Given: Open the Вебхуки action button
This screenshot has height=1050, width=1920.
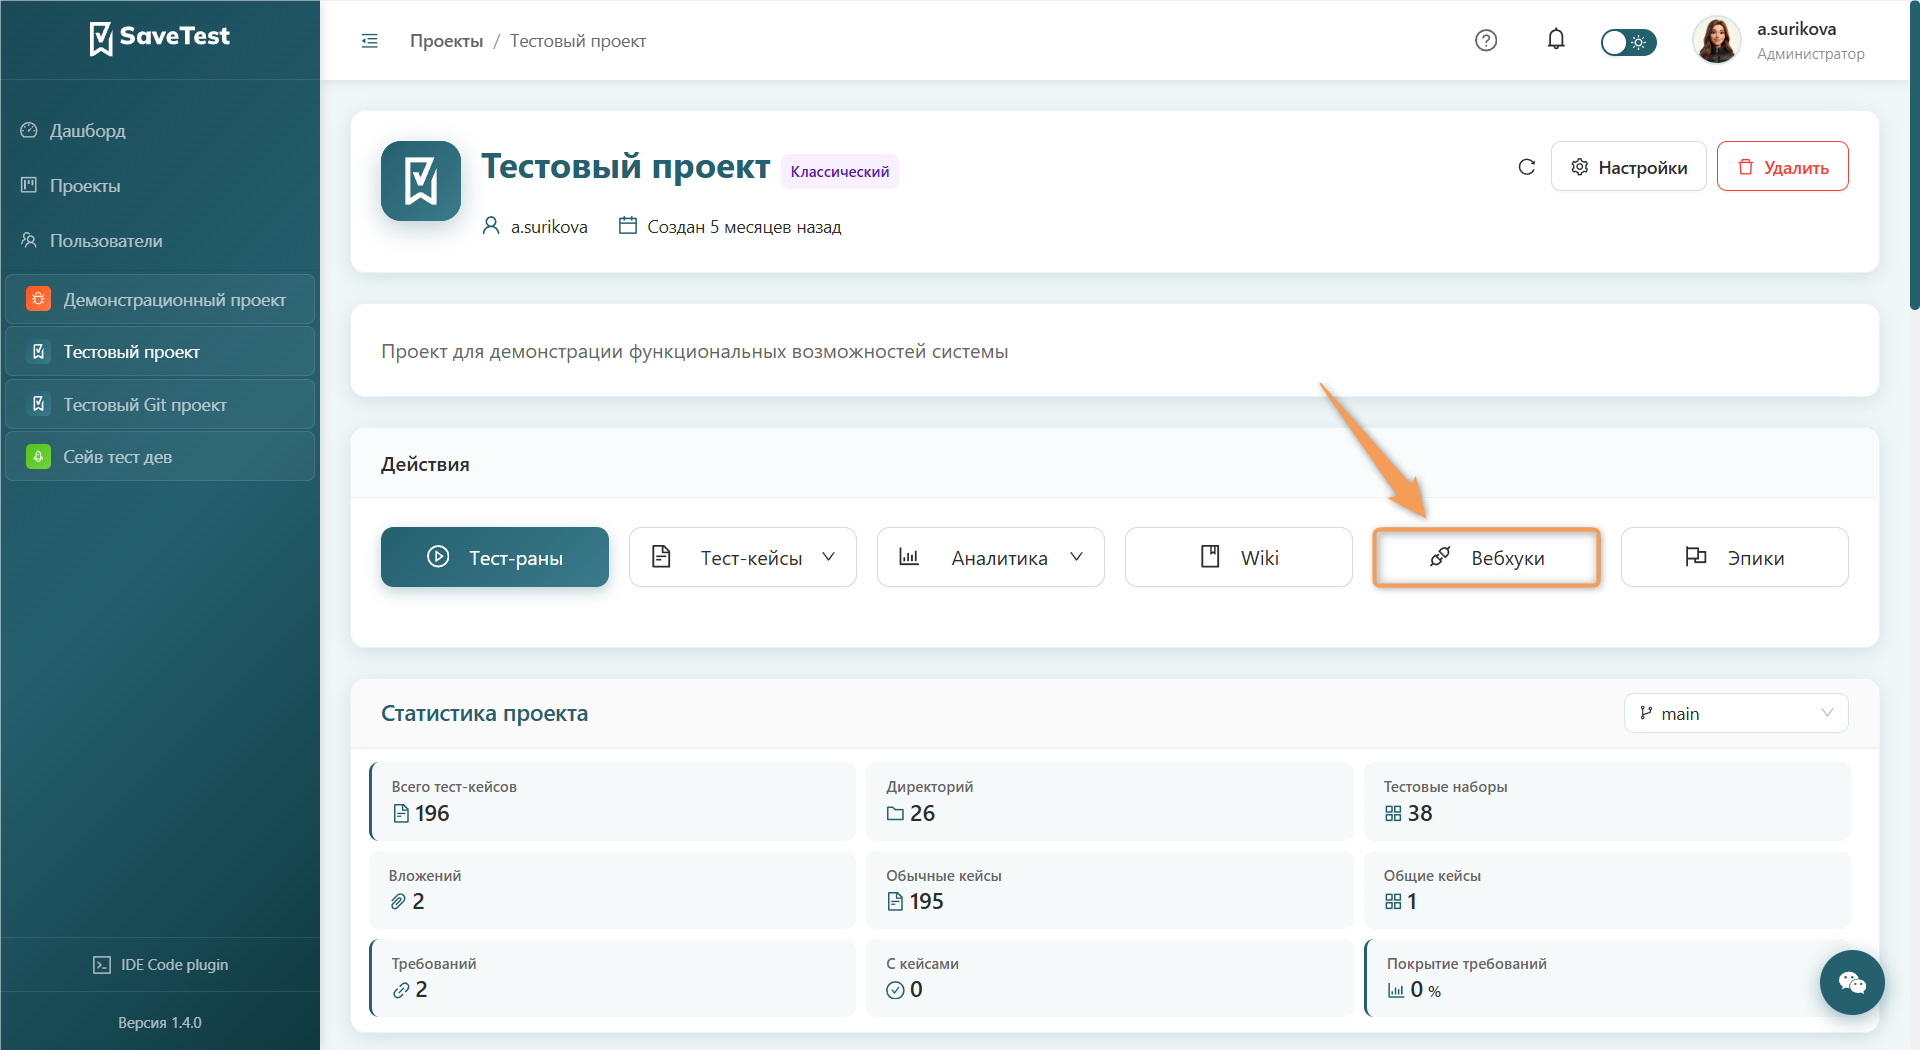Looking at the screenshot, I should [x=1487, y=557].
